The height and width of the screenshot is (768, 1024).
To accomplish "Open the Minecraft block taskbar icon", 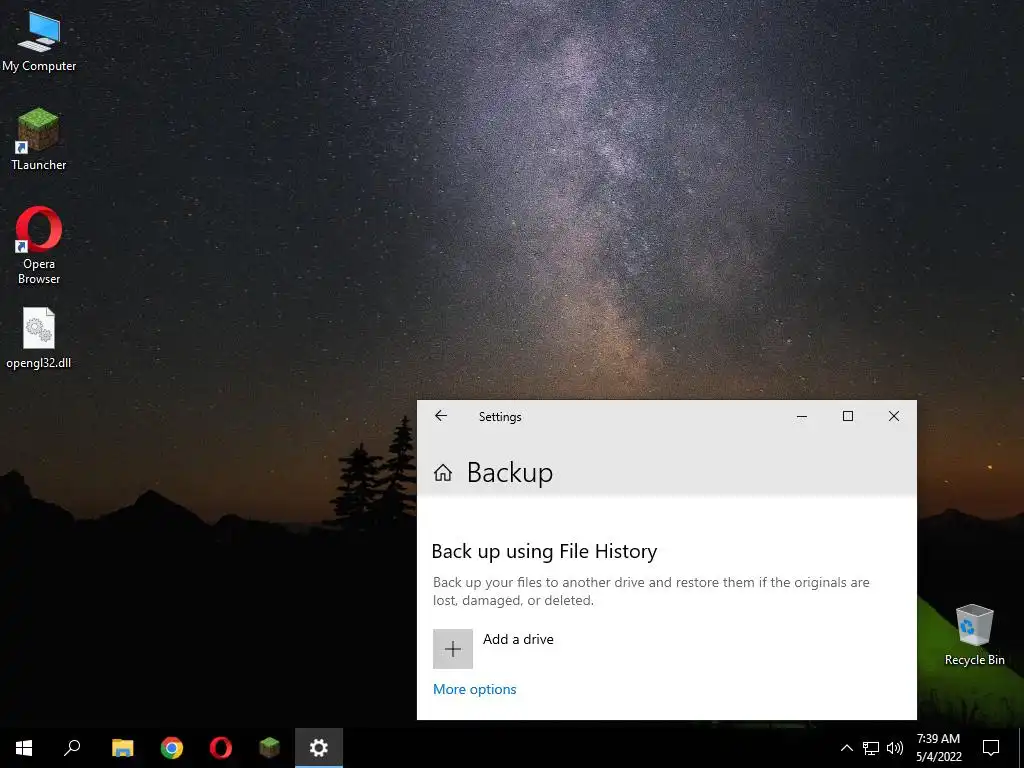I will [x=270, y=748].
